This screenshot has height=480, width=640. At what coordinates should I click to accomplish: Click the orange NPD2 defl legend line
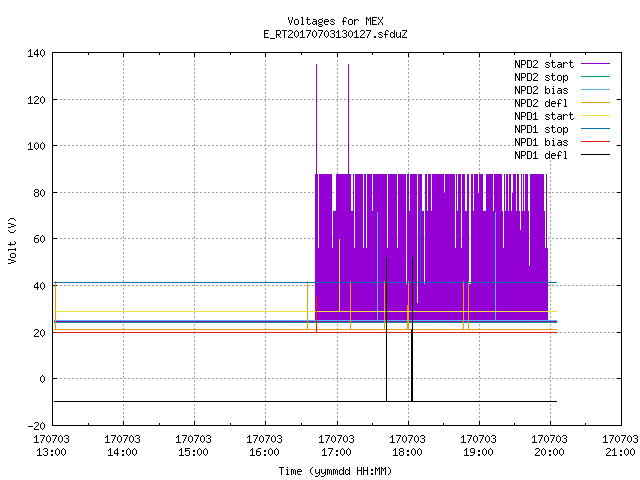(596, 102)
